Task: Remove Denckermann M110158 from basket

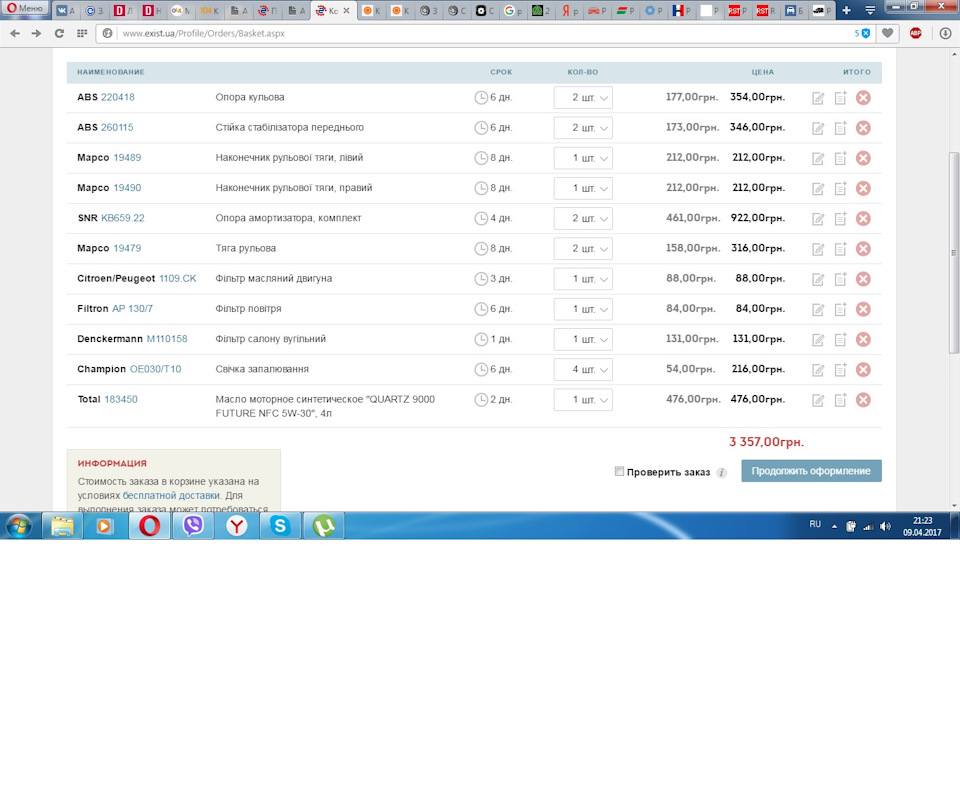Action: [x=863, y=339]
